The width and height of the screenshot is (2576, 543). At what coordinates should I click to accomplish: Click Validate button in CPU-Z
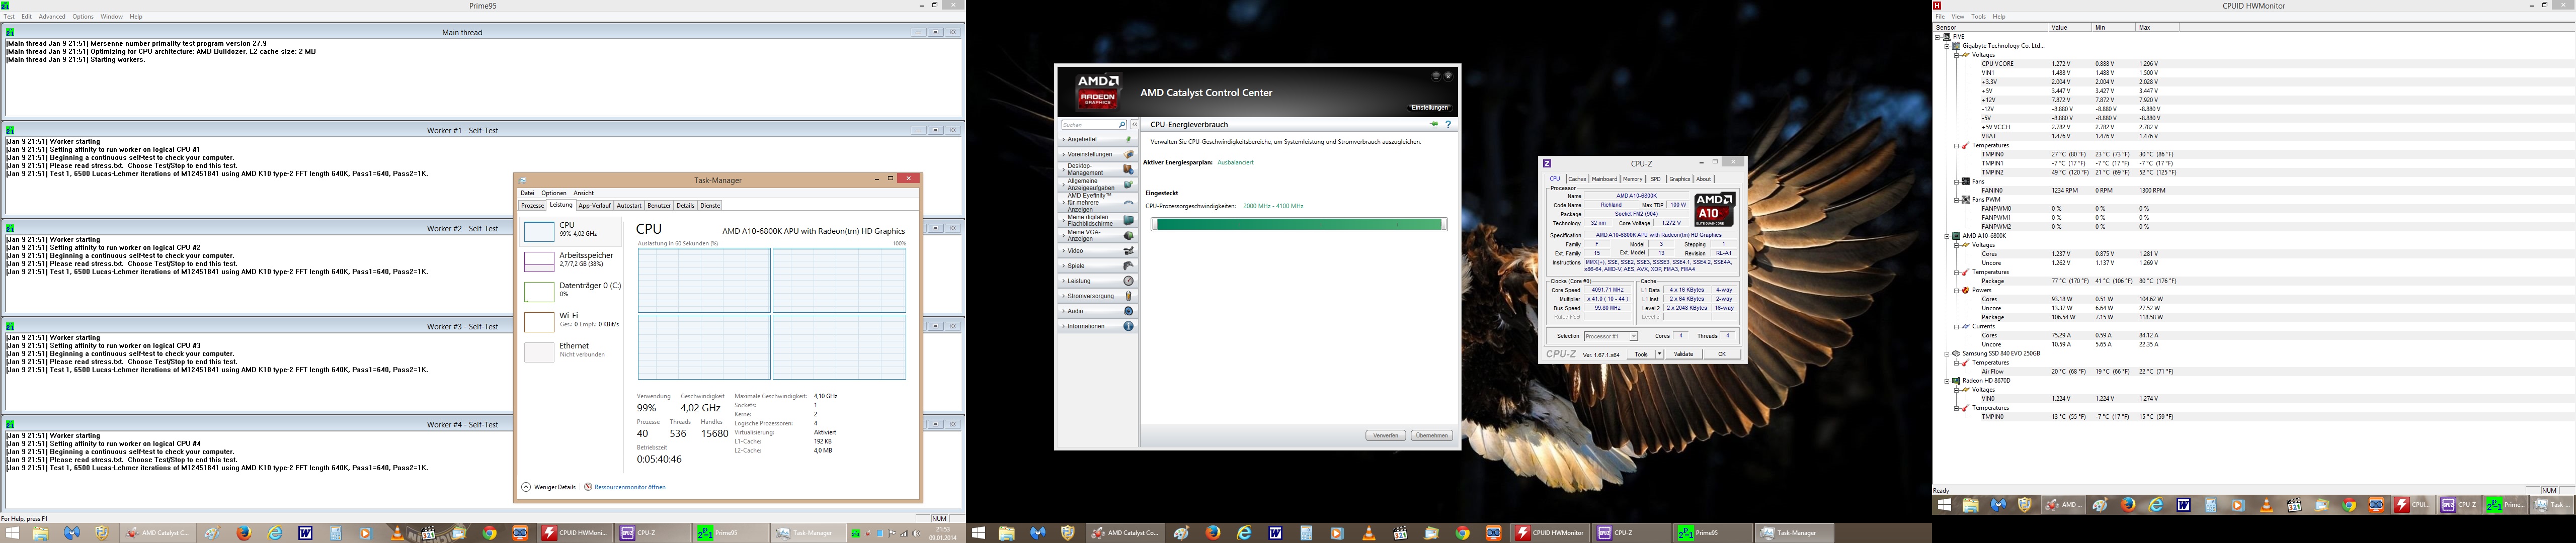1684,354
